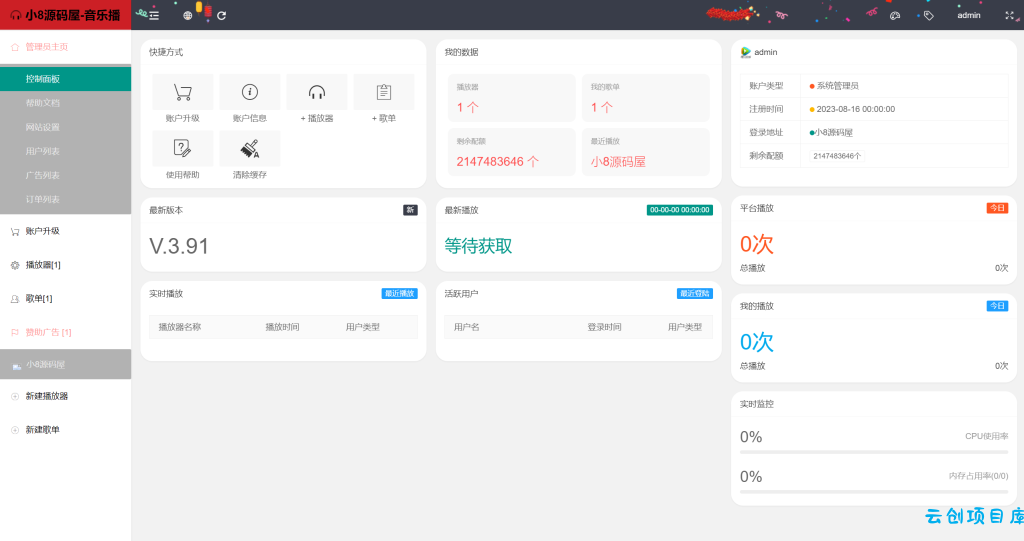Add a player via headphone icon
The width and height of the screenshot is (1024, 541).
point(317,93)
